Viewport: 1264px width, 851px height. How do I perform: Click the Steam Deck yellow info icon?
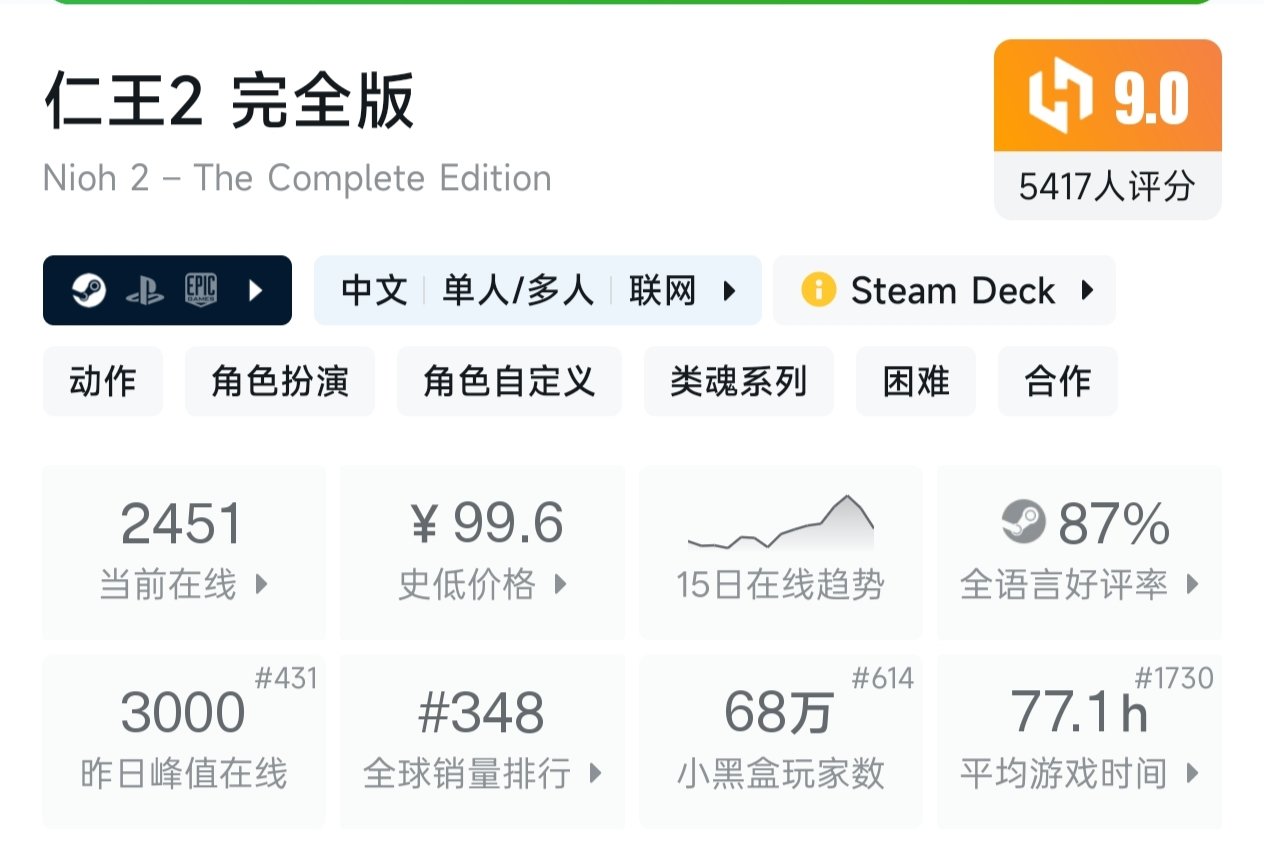point(818,291)
